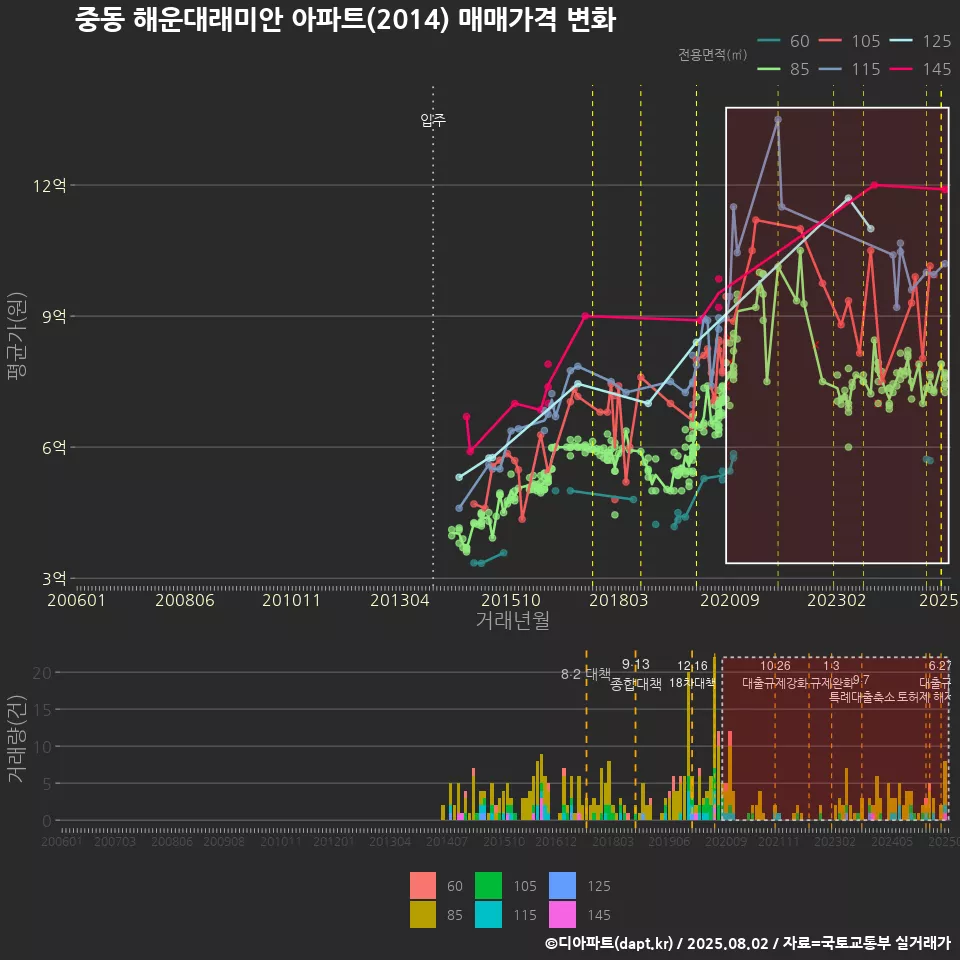Click the '자료=국토교통부 실거래가' source text
The height and width of the screenshot is (960, 960).
tap(867, 943)
